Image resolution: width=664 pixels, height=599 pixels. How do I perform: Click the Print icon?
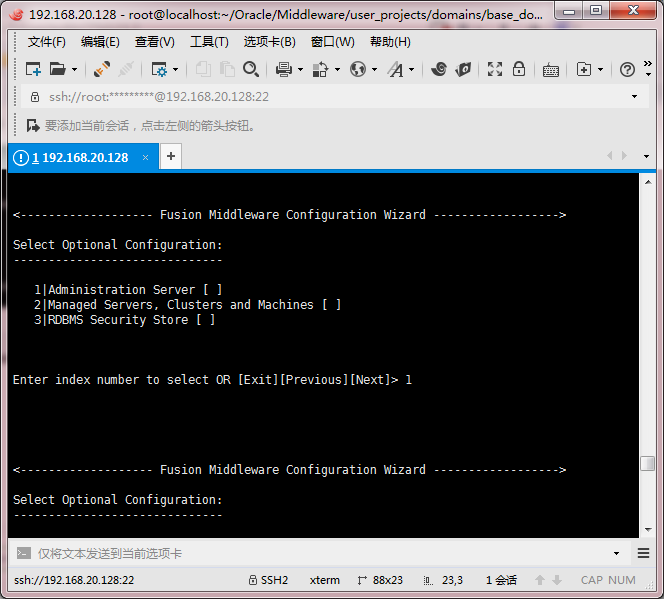point(284,69)
